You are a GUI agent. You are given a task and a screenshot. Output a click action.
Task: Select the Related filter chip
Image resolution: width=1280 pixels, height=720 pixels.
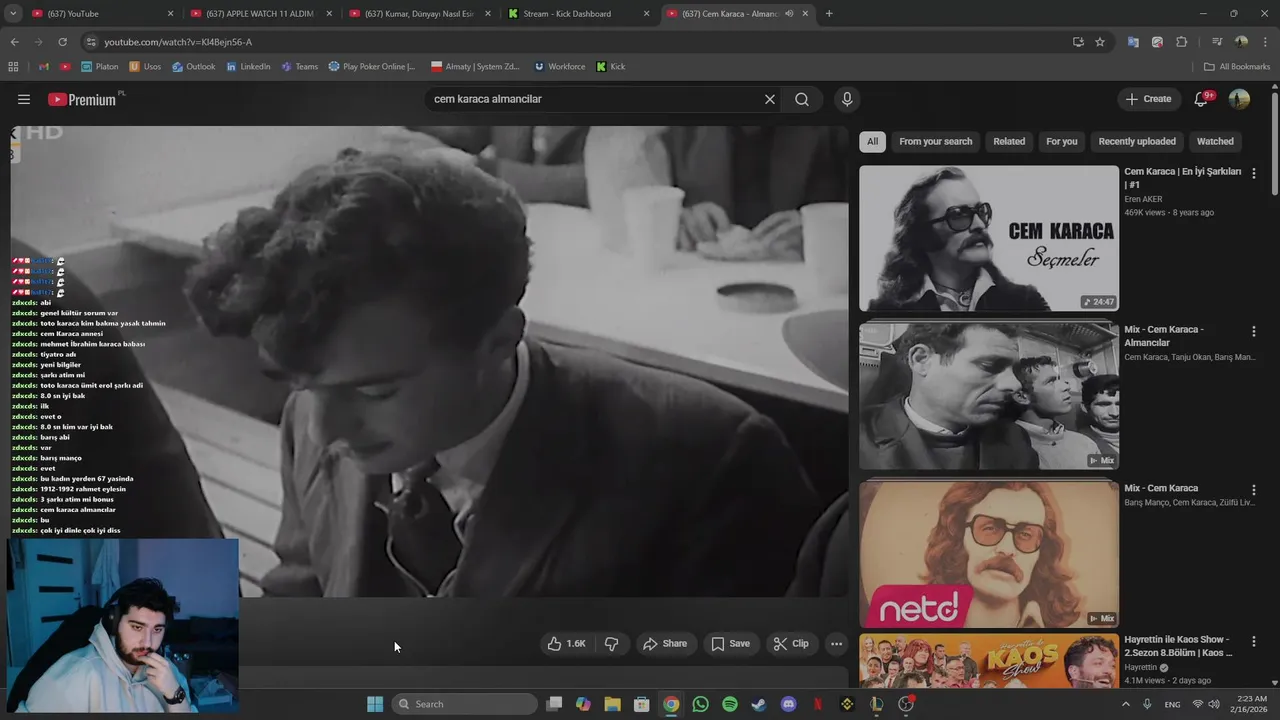[x=1009, y=141]
